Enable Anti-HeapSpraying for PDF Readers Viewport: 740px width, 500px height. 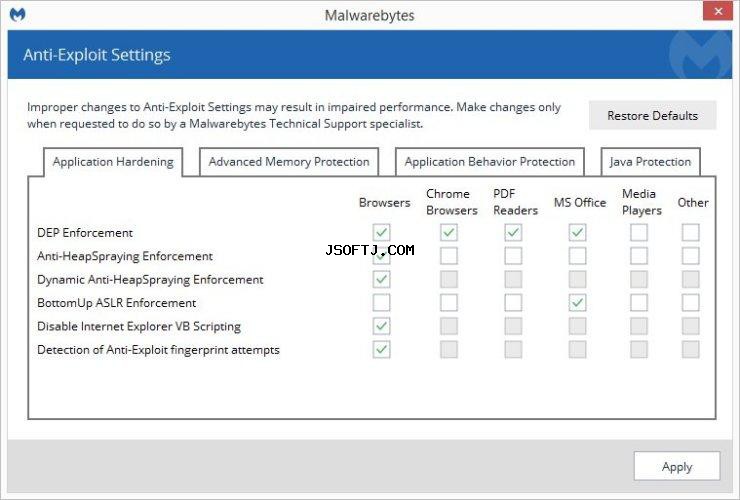pos(513,256)
